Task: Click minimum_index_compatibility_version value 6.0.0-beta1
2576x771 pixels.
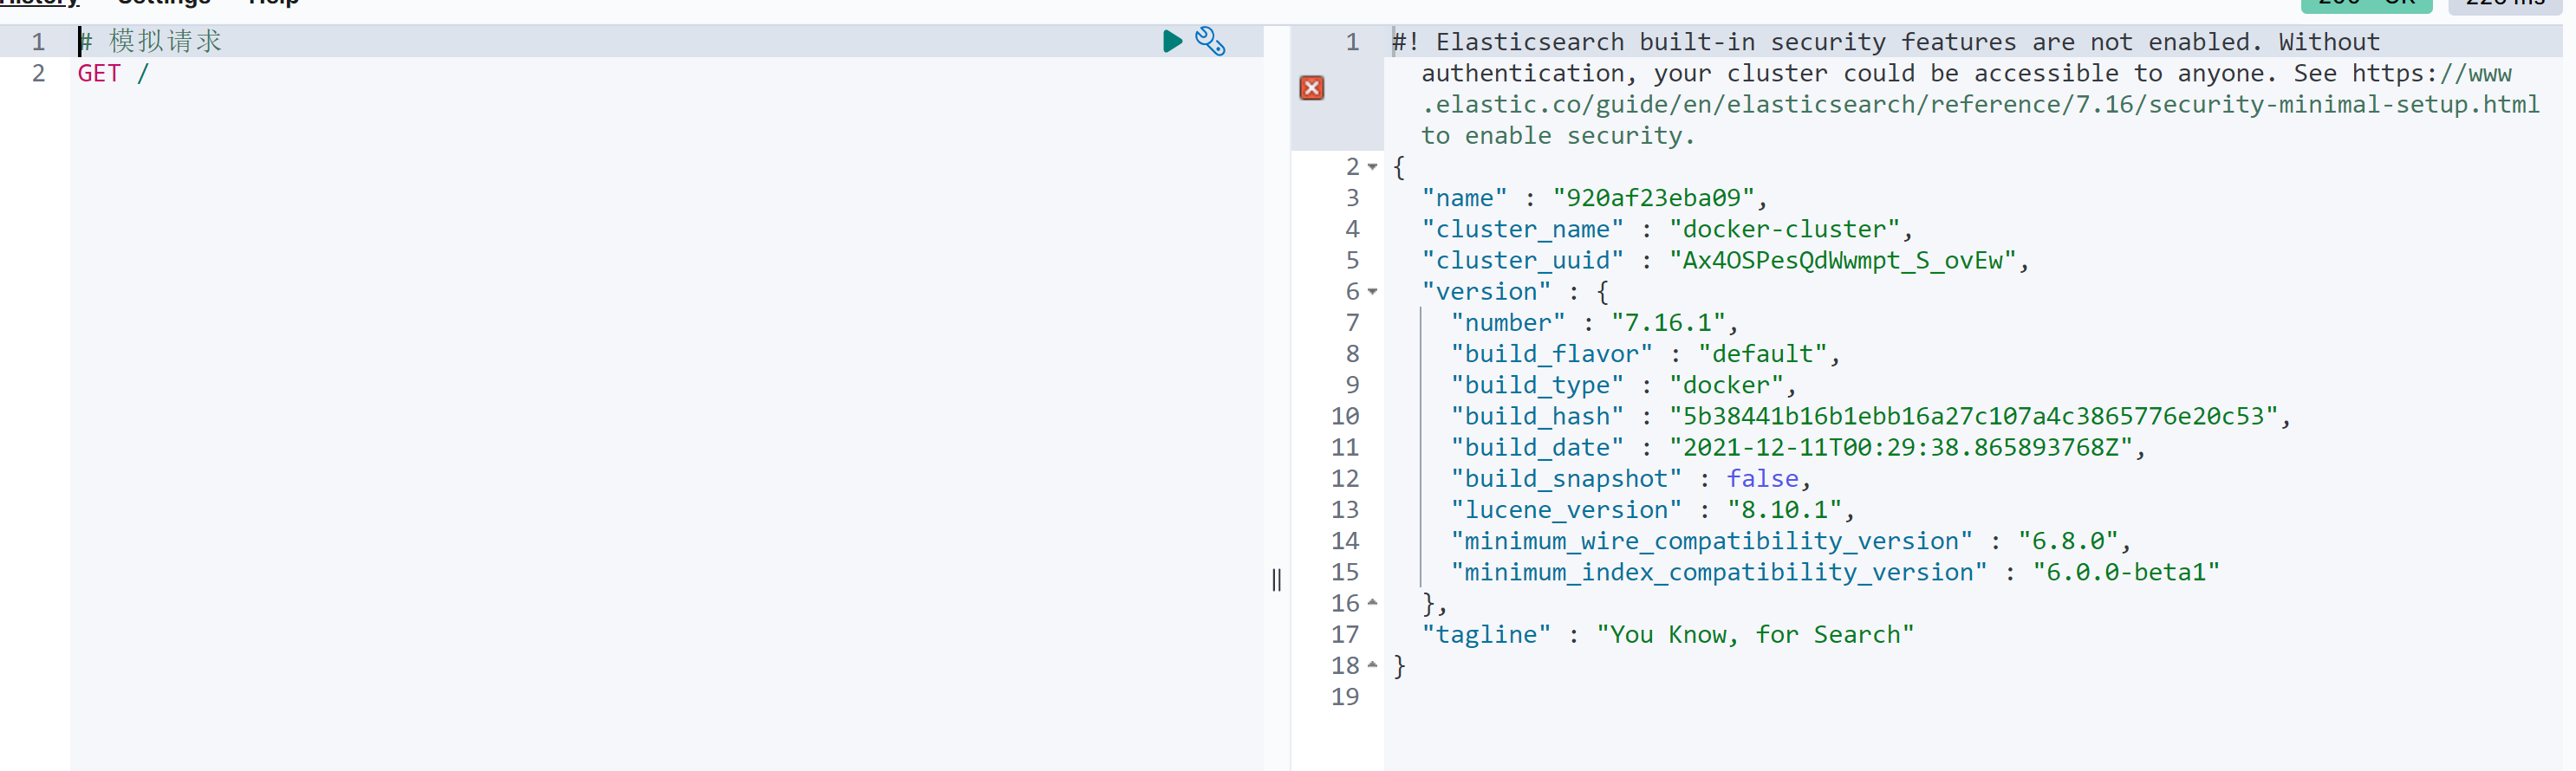Action: click(x=2125, y=572)
